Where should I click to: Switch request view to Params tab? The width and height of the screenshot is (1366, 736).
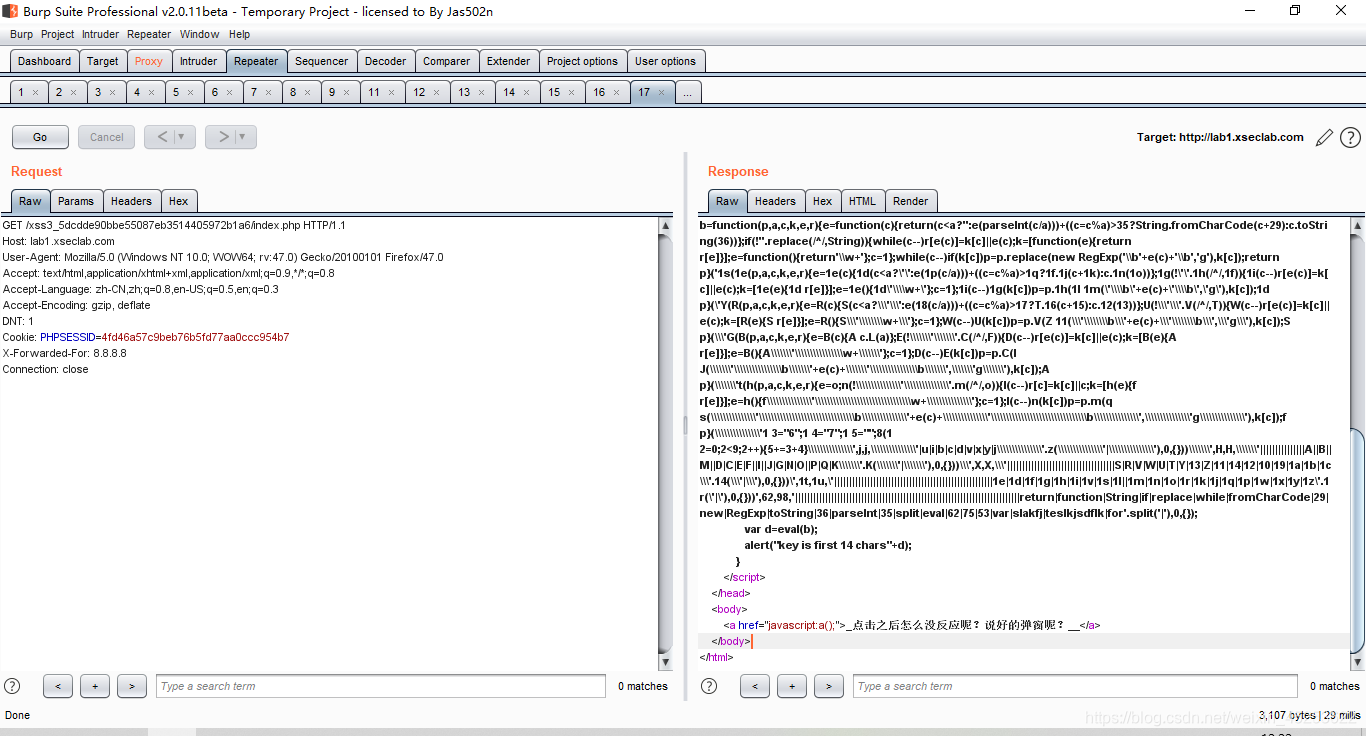(75, 201)
